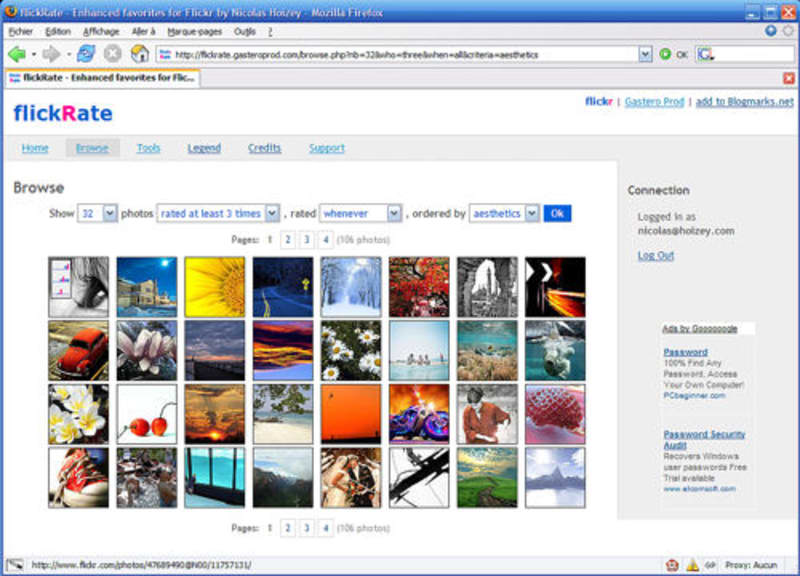This screenshot has height=576, width=800.
Task: Go to page 2 in the bottom pagination
Action: coord(288,528)
